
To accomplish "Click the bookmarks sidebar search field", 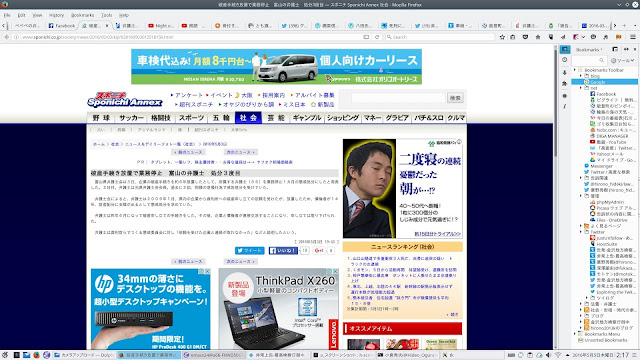I will click(x=588, y=60).
